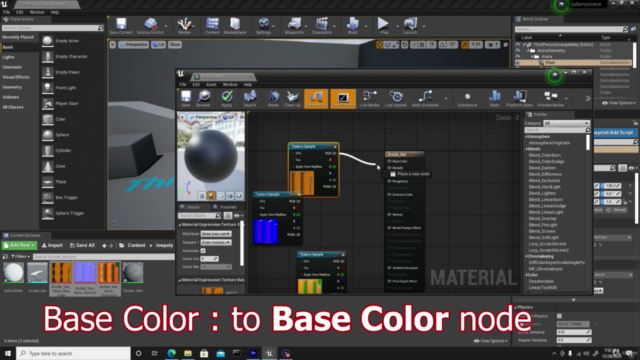Click Clean Up in material editor
Image resolution: width=640 pixels, height=360 pixels.
[x=292, y=99]
